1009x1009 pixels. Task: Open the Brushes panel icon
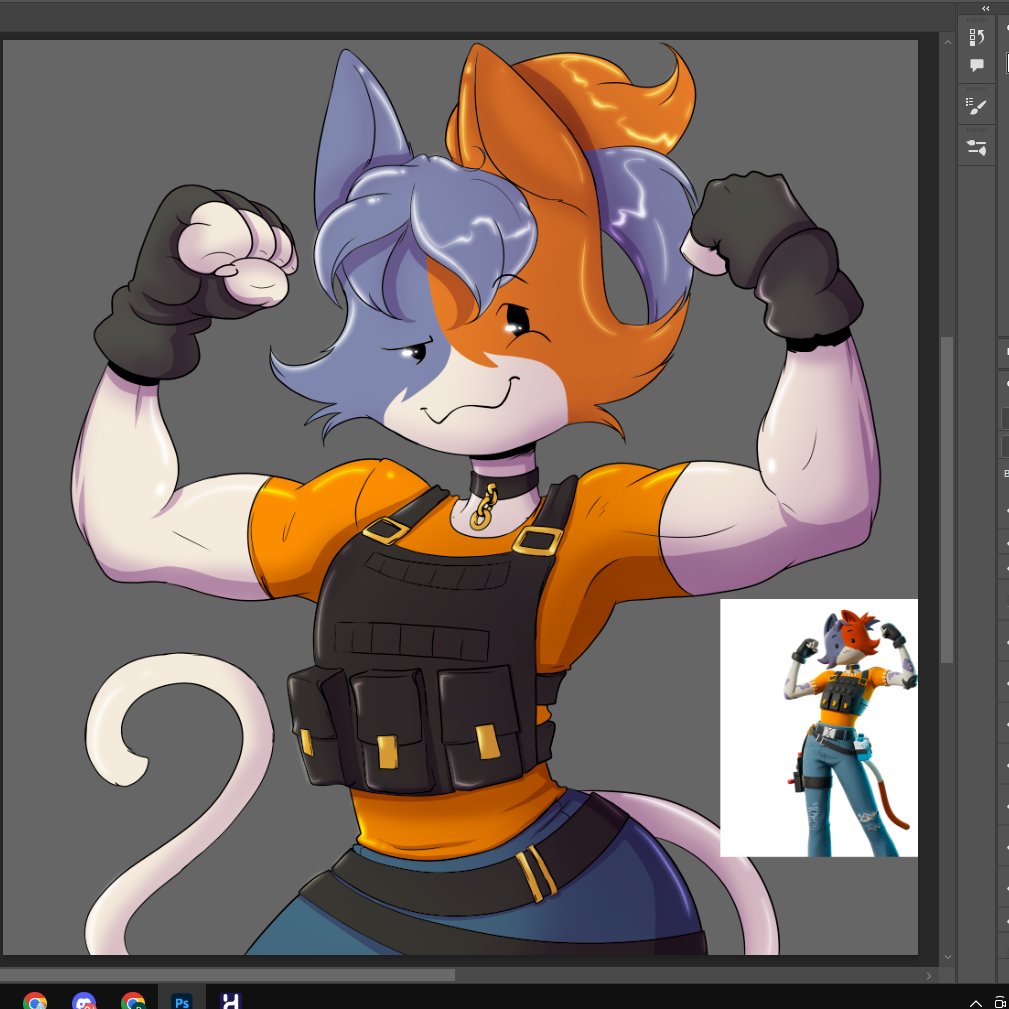point(976,147)
